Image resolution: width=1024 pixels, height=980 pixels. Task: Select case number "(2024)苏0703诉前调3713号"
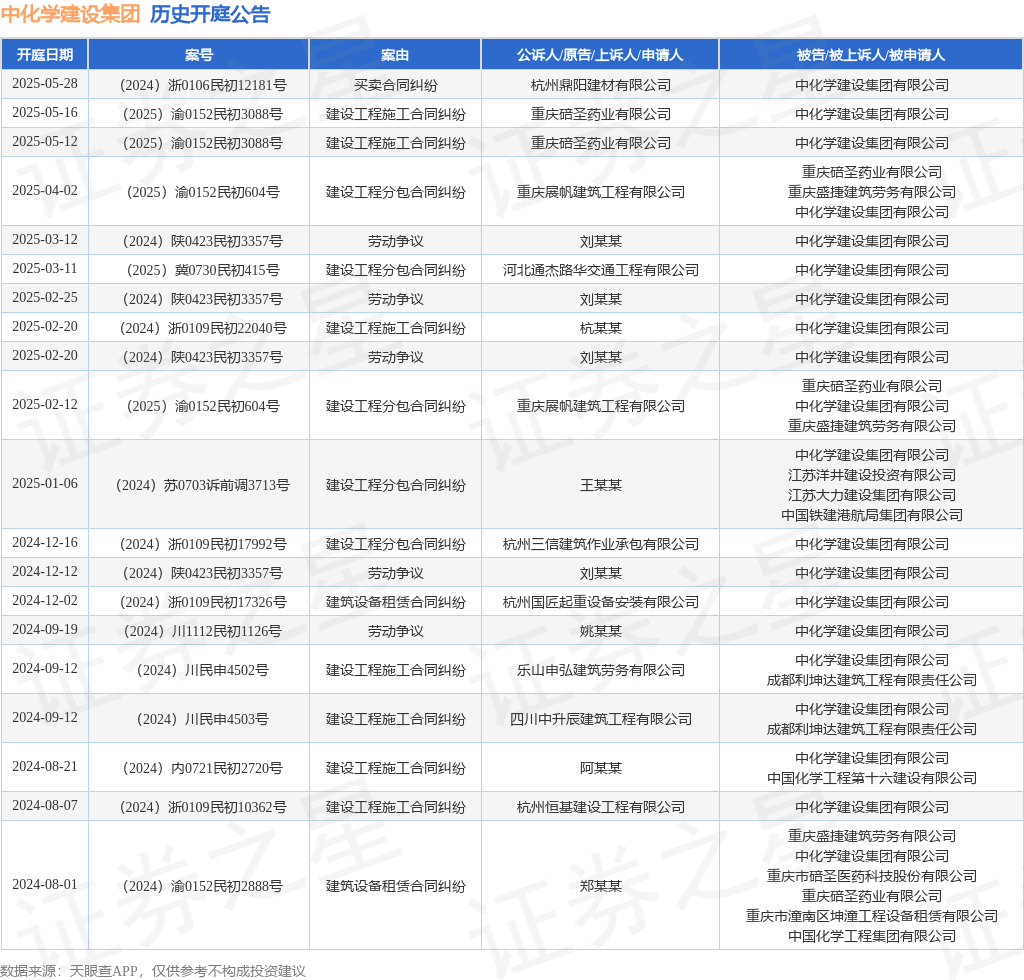click(x=202, y=485)
